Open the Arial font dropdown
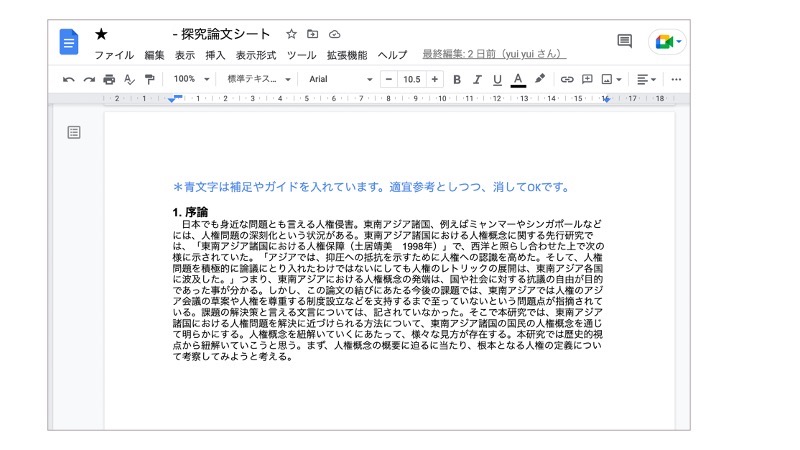The image size is (800, 450). coord(340,79)
